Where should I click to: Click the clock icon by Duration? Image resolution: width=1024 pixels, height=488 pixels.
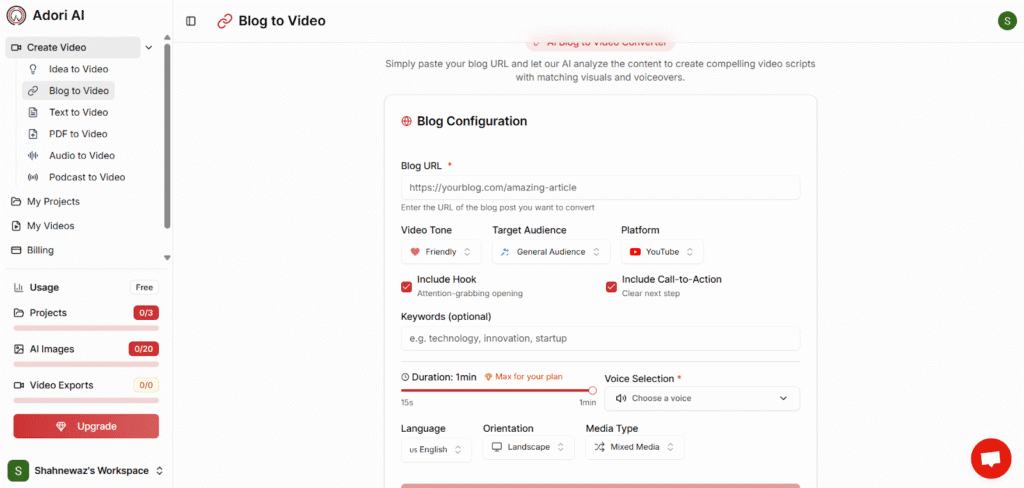(405, 377)
